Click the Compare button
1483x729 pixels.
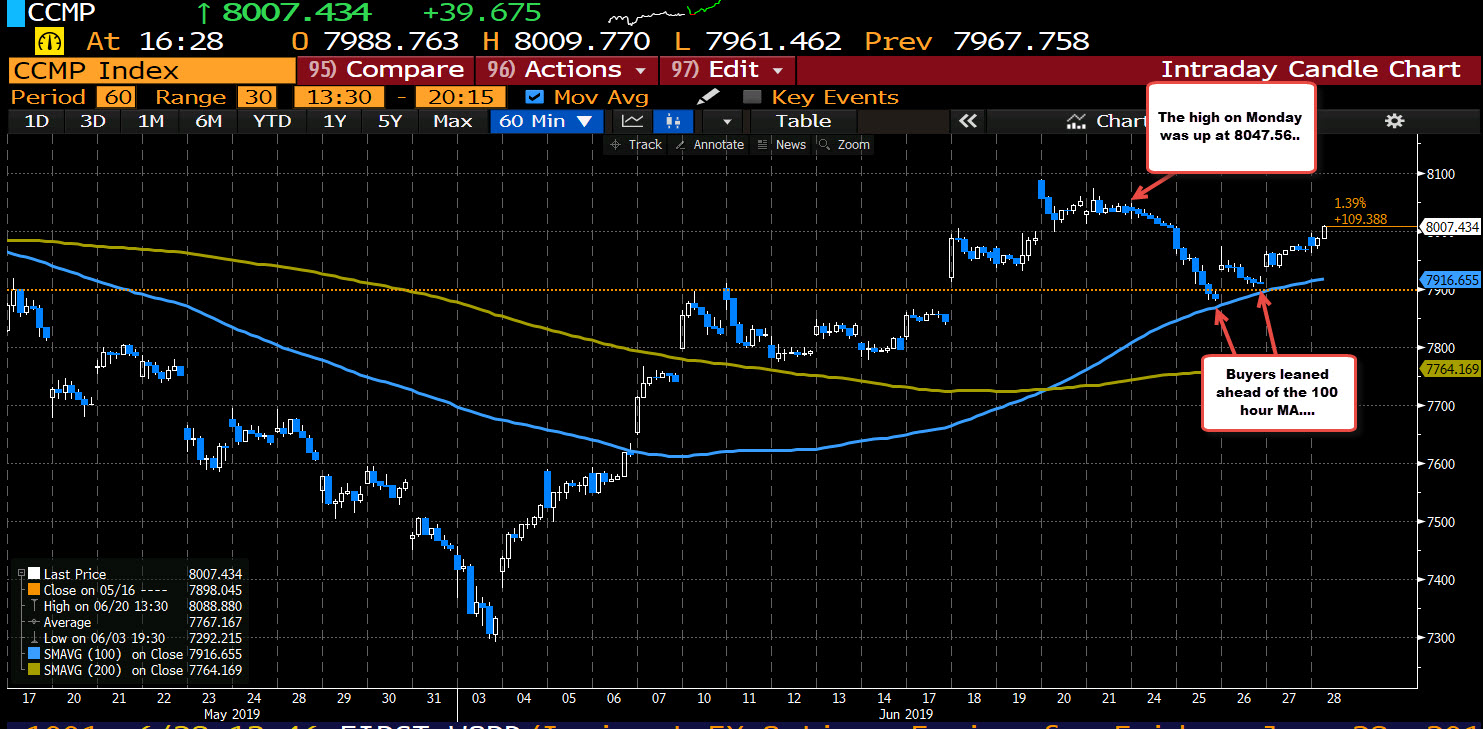coord(385,70)
